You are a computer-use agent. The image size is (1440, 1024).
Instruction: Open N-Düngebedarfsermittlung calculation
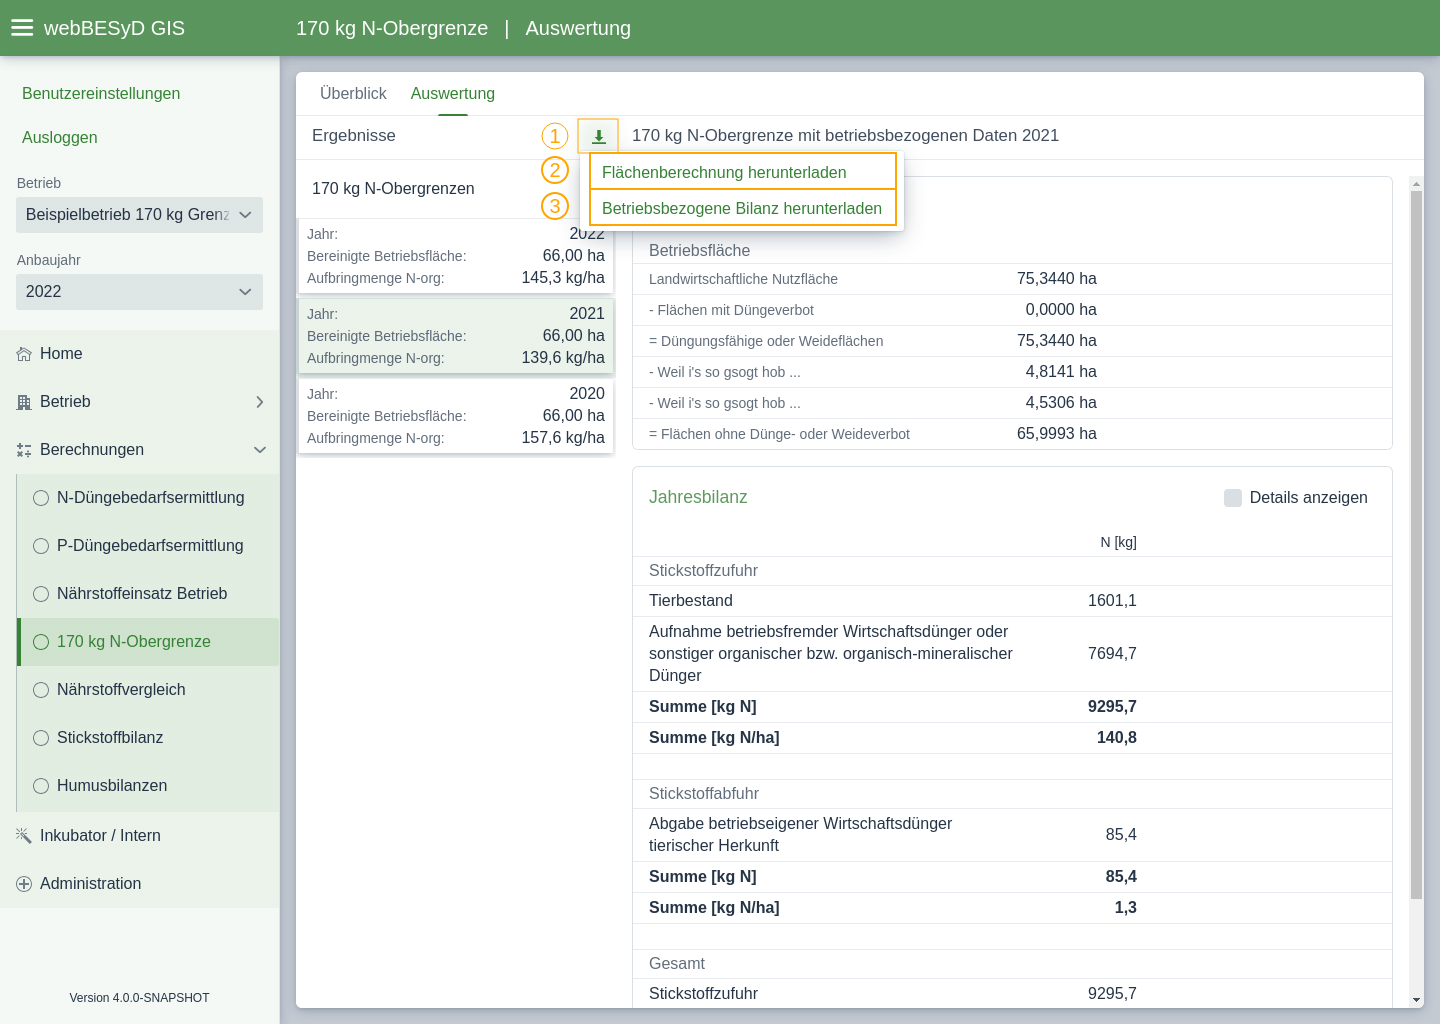[148, 498]
